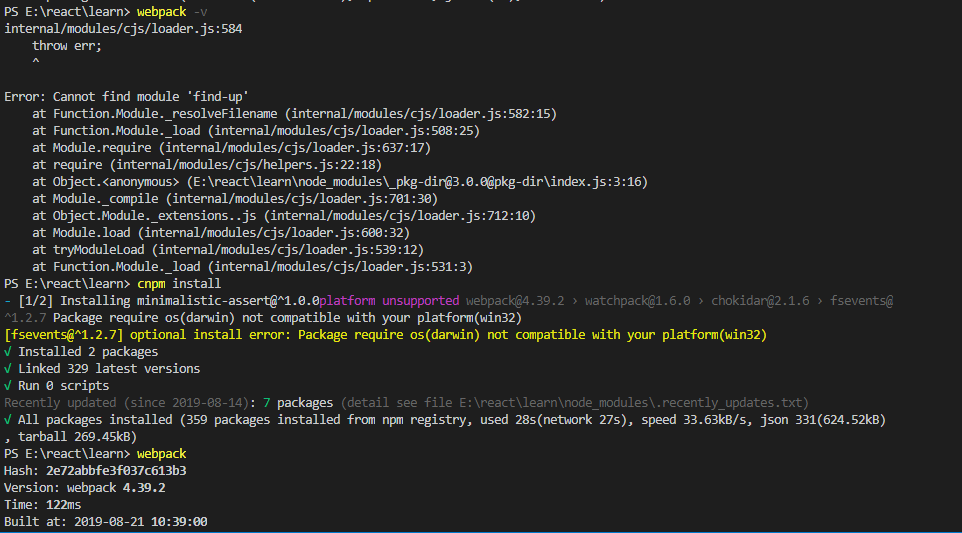Click the 'Object.Module._extensions..js' stack trace line

[x=284, y=216]
